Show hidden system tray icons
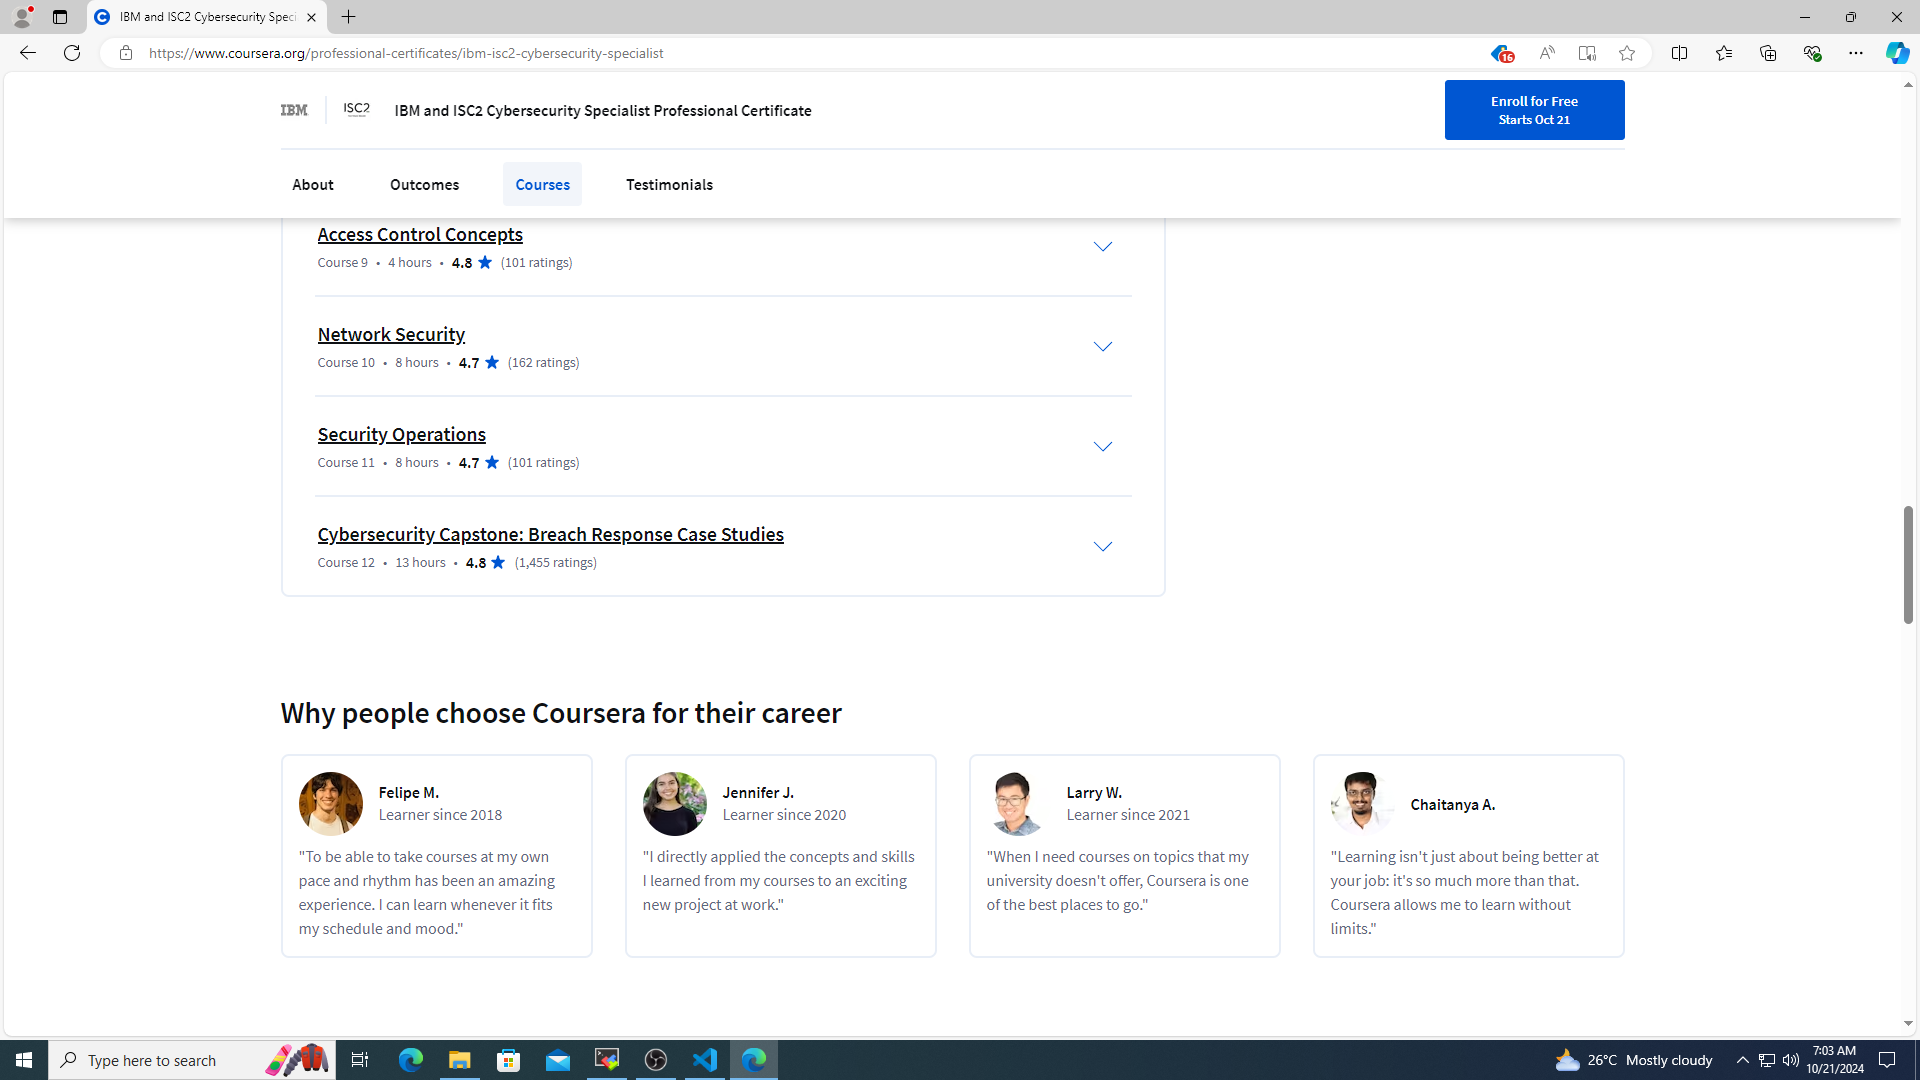The height and width of the screenshot is (1080, 1920). point(1742,1060)
